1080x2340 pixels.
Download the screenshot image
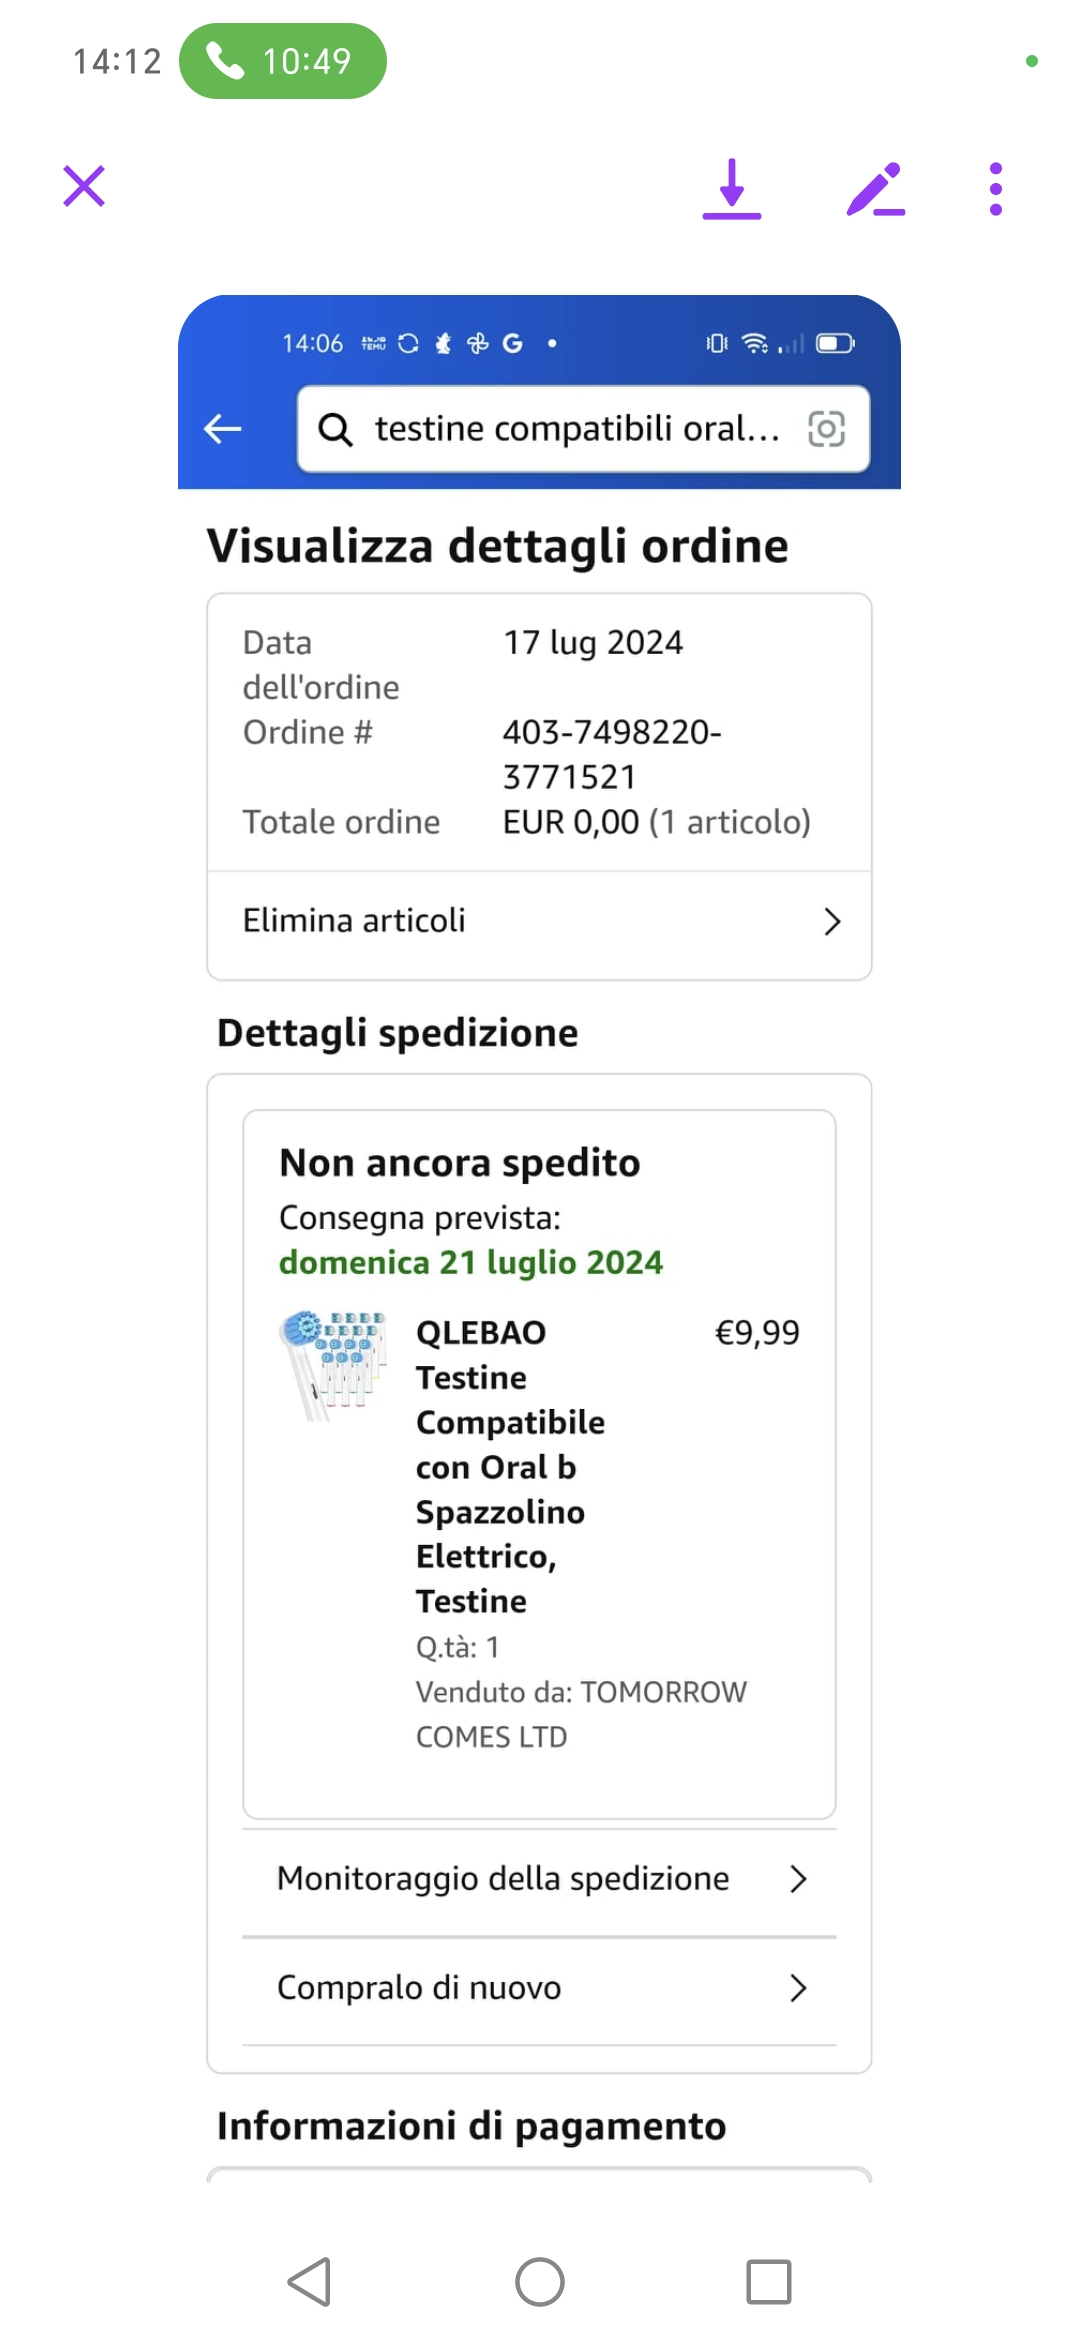click(732, 188)
